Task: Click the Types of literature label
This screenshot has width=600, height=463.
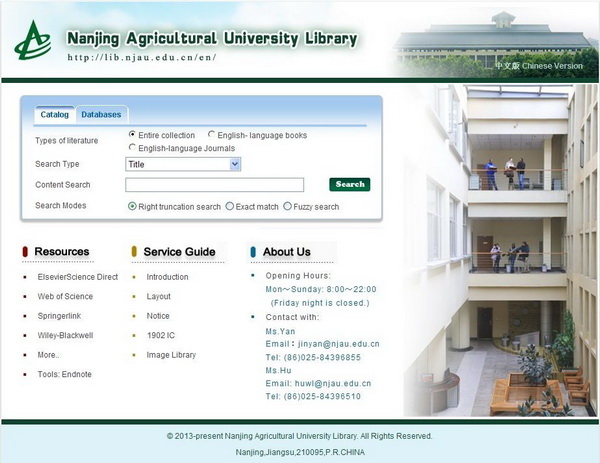Action: [67, 140]
